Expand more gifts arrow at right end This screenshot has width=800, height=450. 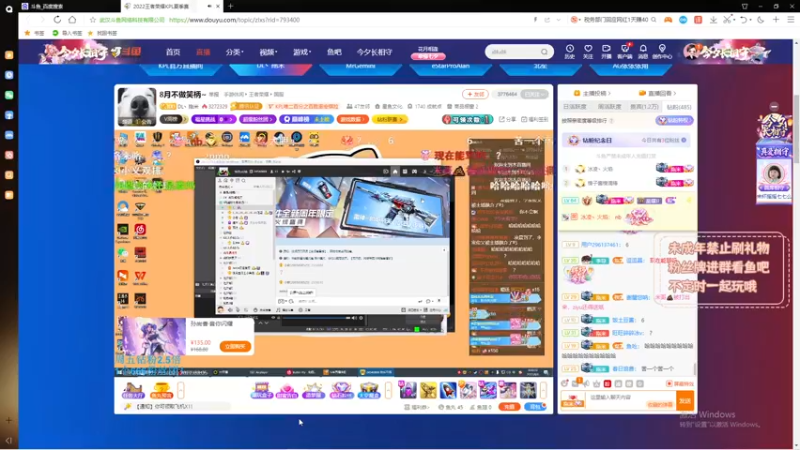point(543,390)
